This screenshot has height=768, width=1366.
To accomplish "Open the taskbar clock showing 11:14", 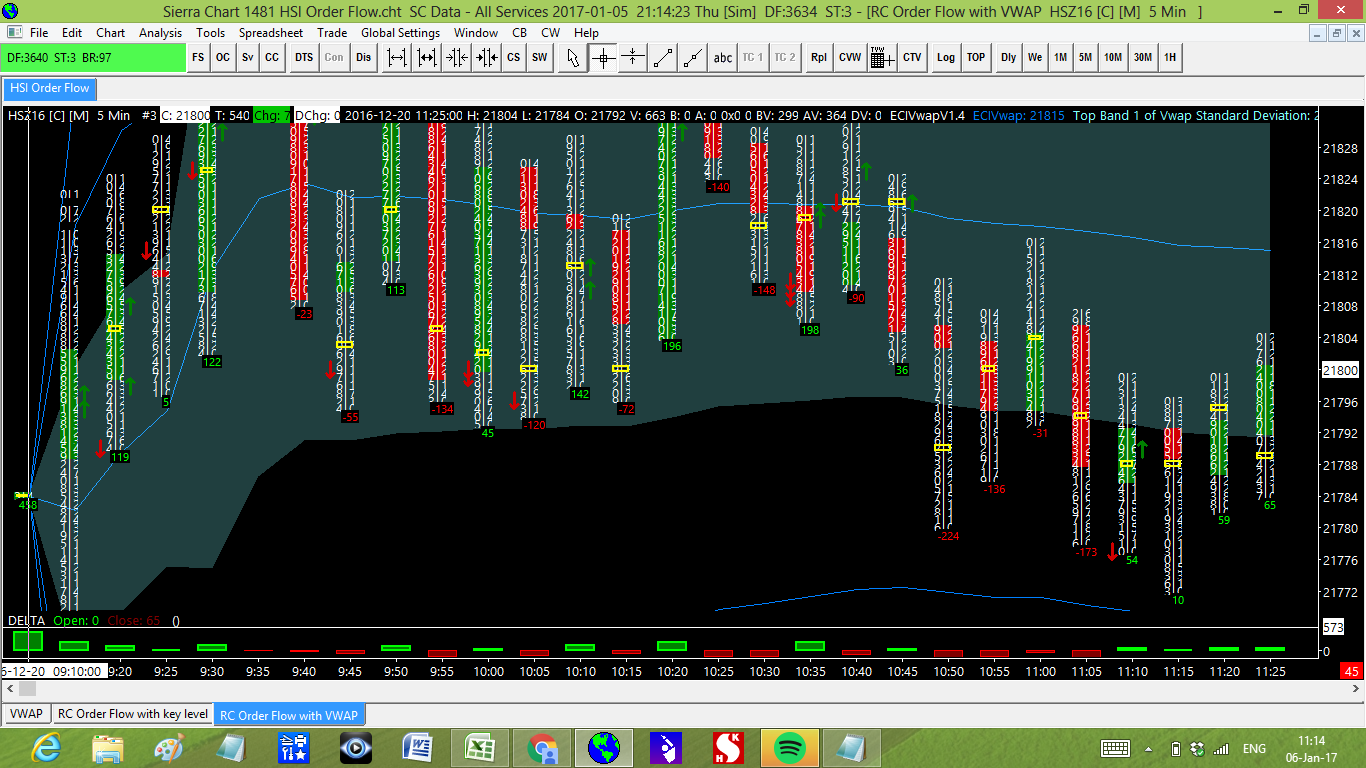I will [1313, 748].
